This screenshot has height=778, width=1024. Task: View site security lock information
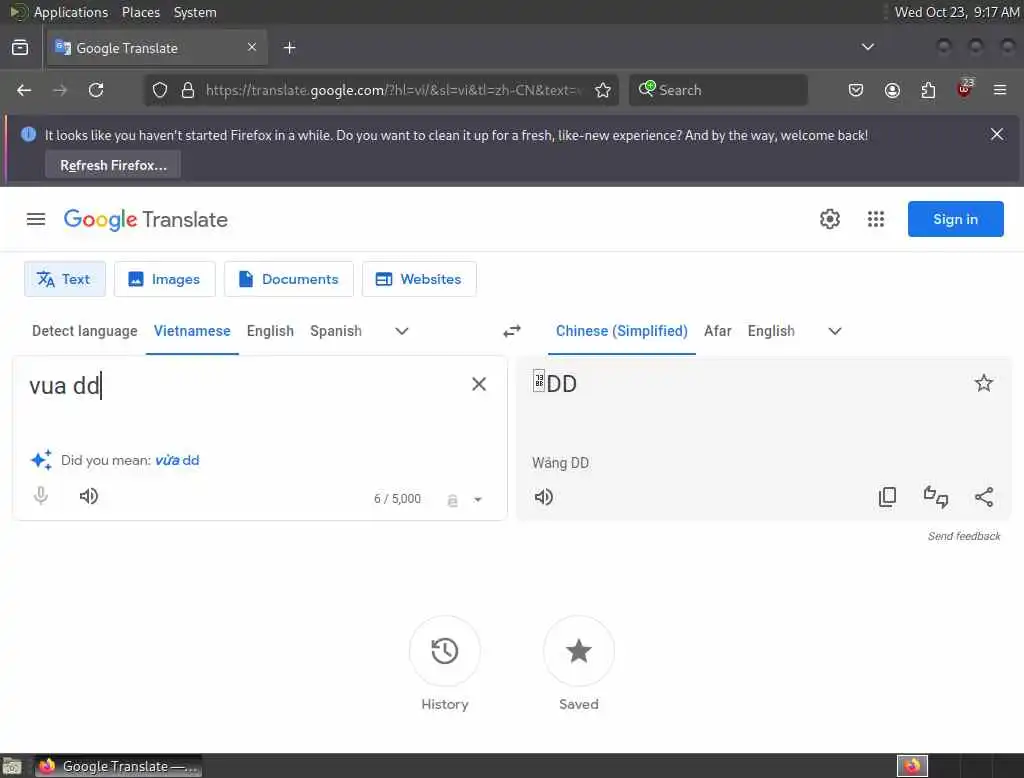pos(188,90)
